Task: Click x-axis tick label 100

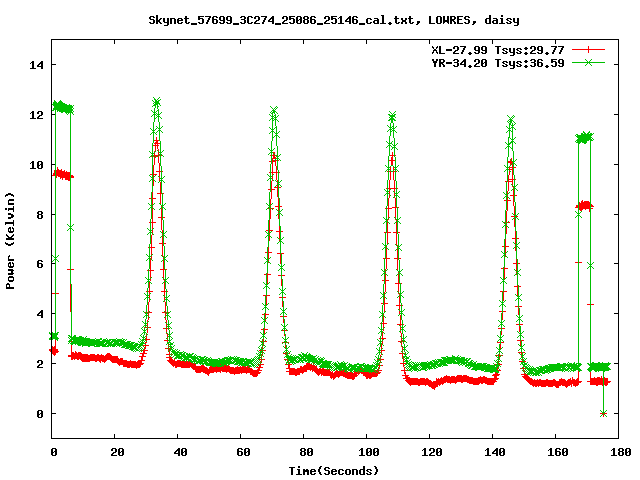Action: click(x=369, y=452)
